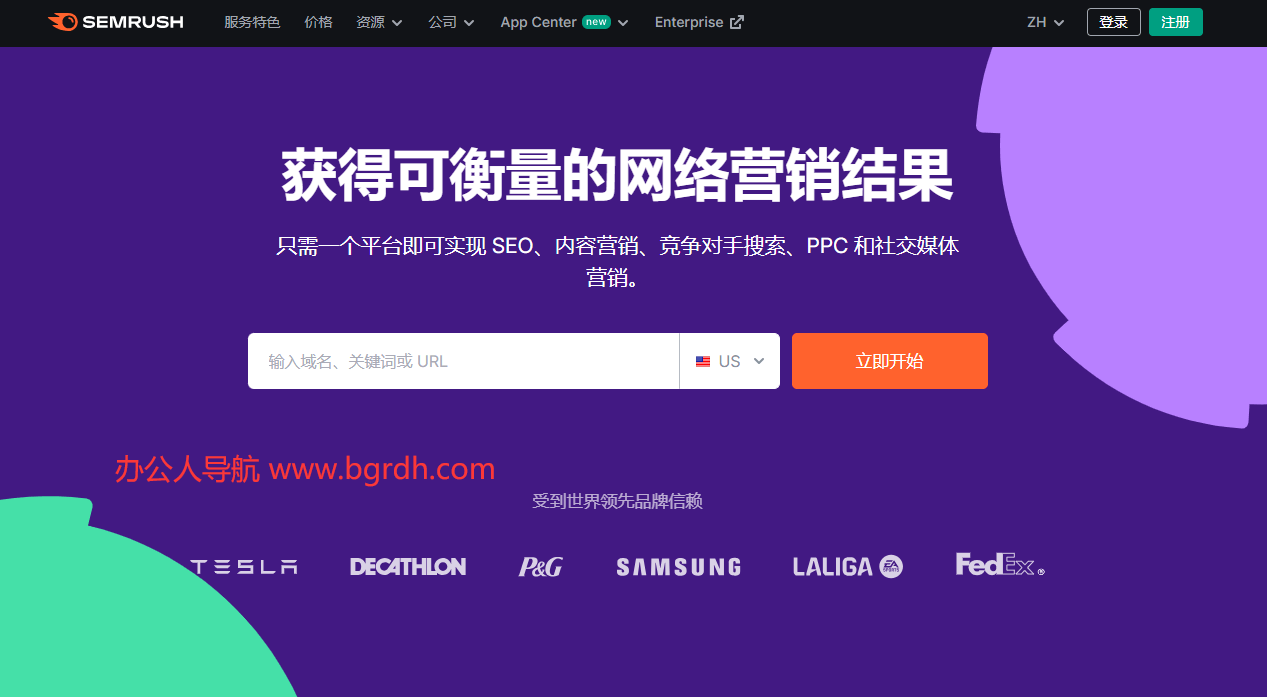Click the Tesla brand logo

pos(243,566)
